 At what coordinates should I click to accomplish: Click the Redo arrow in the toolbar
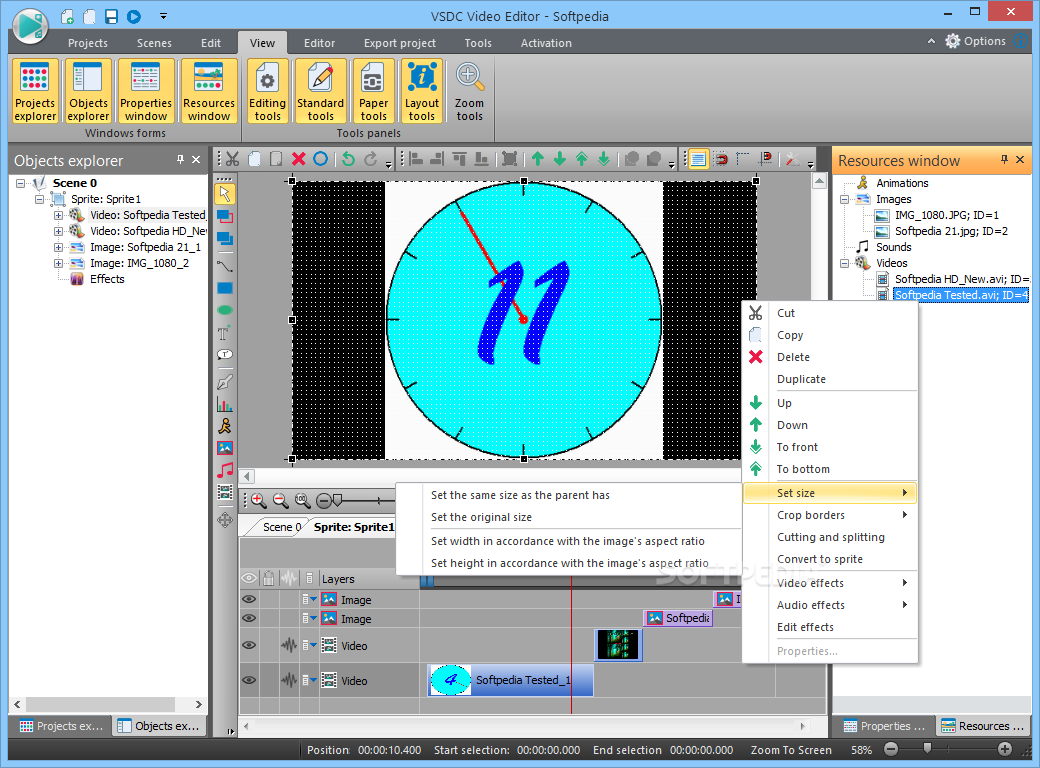click(370, 159)
